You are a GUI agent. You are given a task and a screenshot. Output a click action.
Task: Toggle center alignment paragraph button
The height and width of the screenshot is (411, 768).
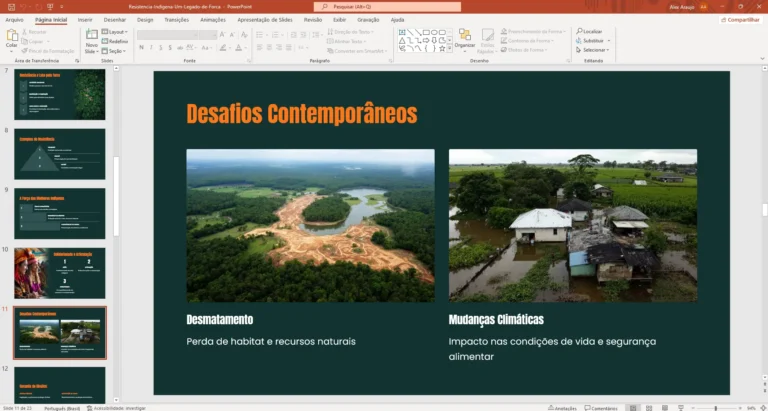pos(270,48)
